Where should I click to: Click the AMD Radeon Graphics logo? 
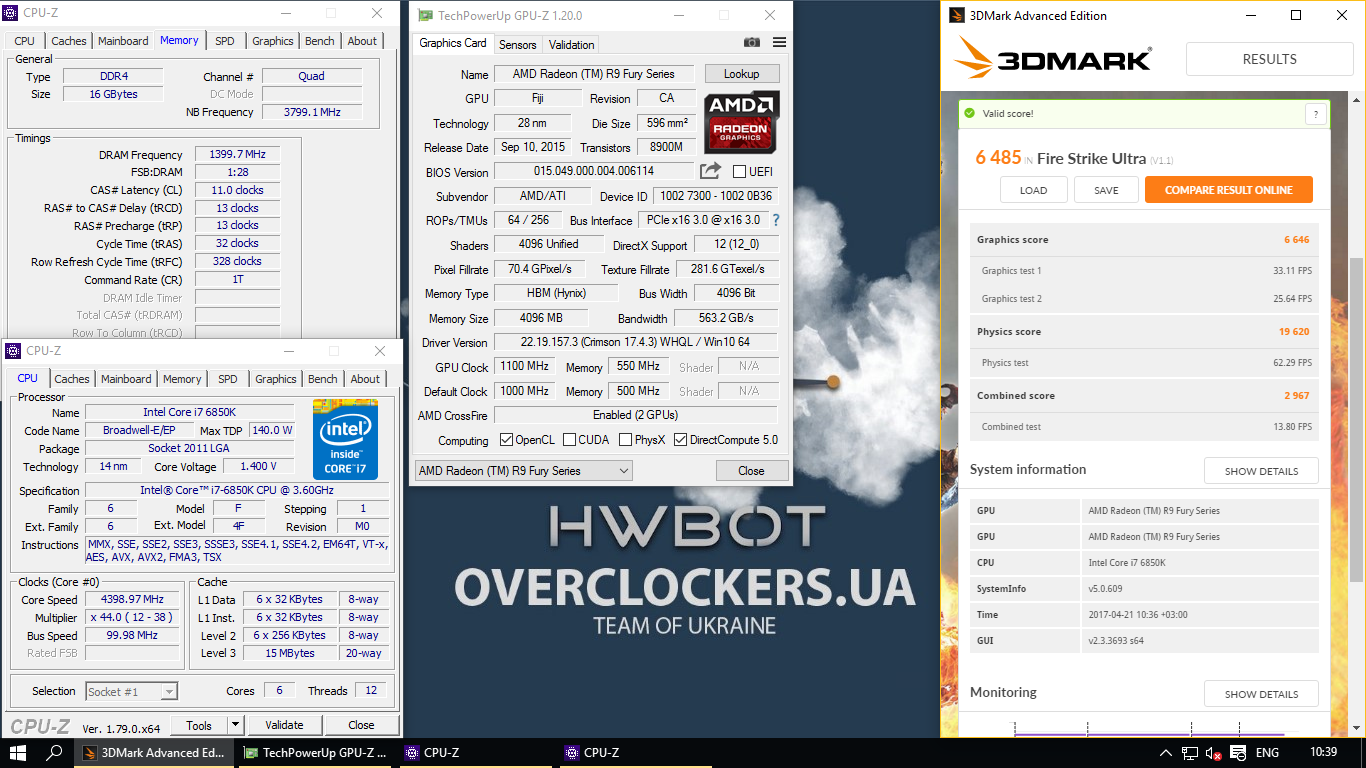pos(742,123)
